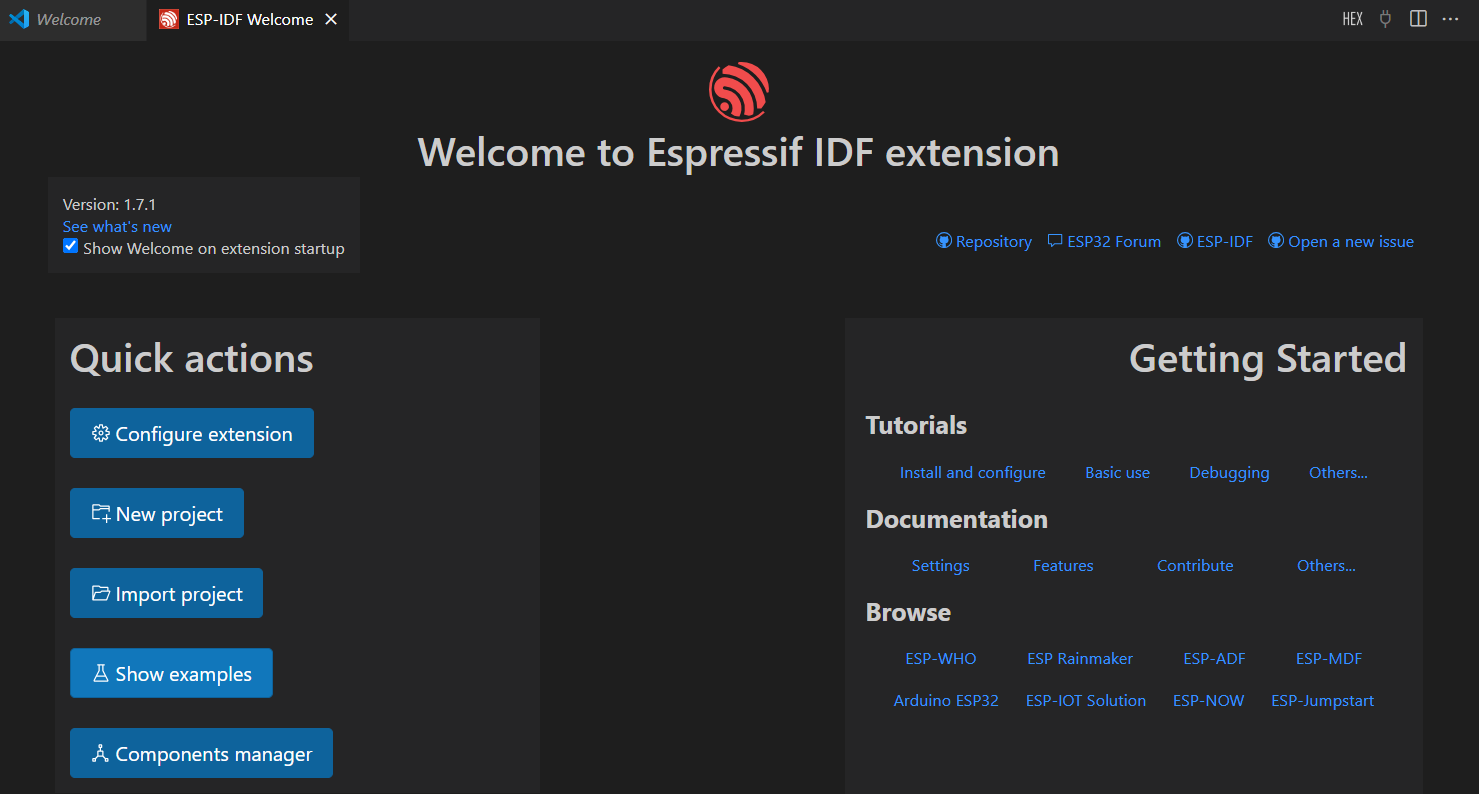Viewport: 1479px width, 794px height.
Task: Open the ESP-IDF GitHub link
Action: (1215, 241)
